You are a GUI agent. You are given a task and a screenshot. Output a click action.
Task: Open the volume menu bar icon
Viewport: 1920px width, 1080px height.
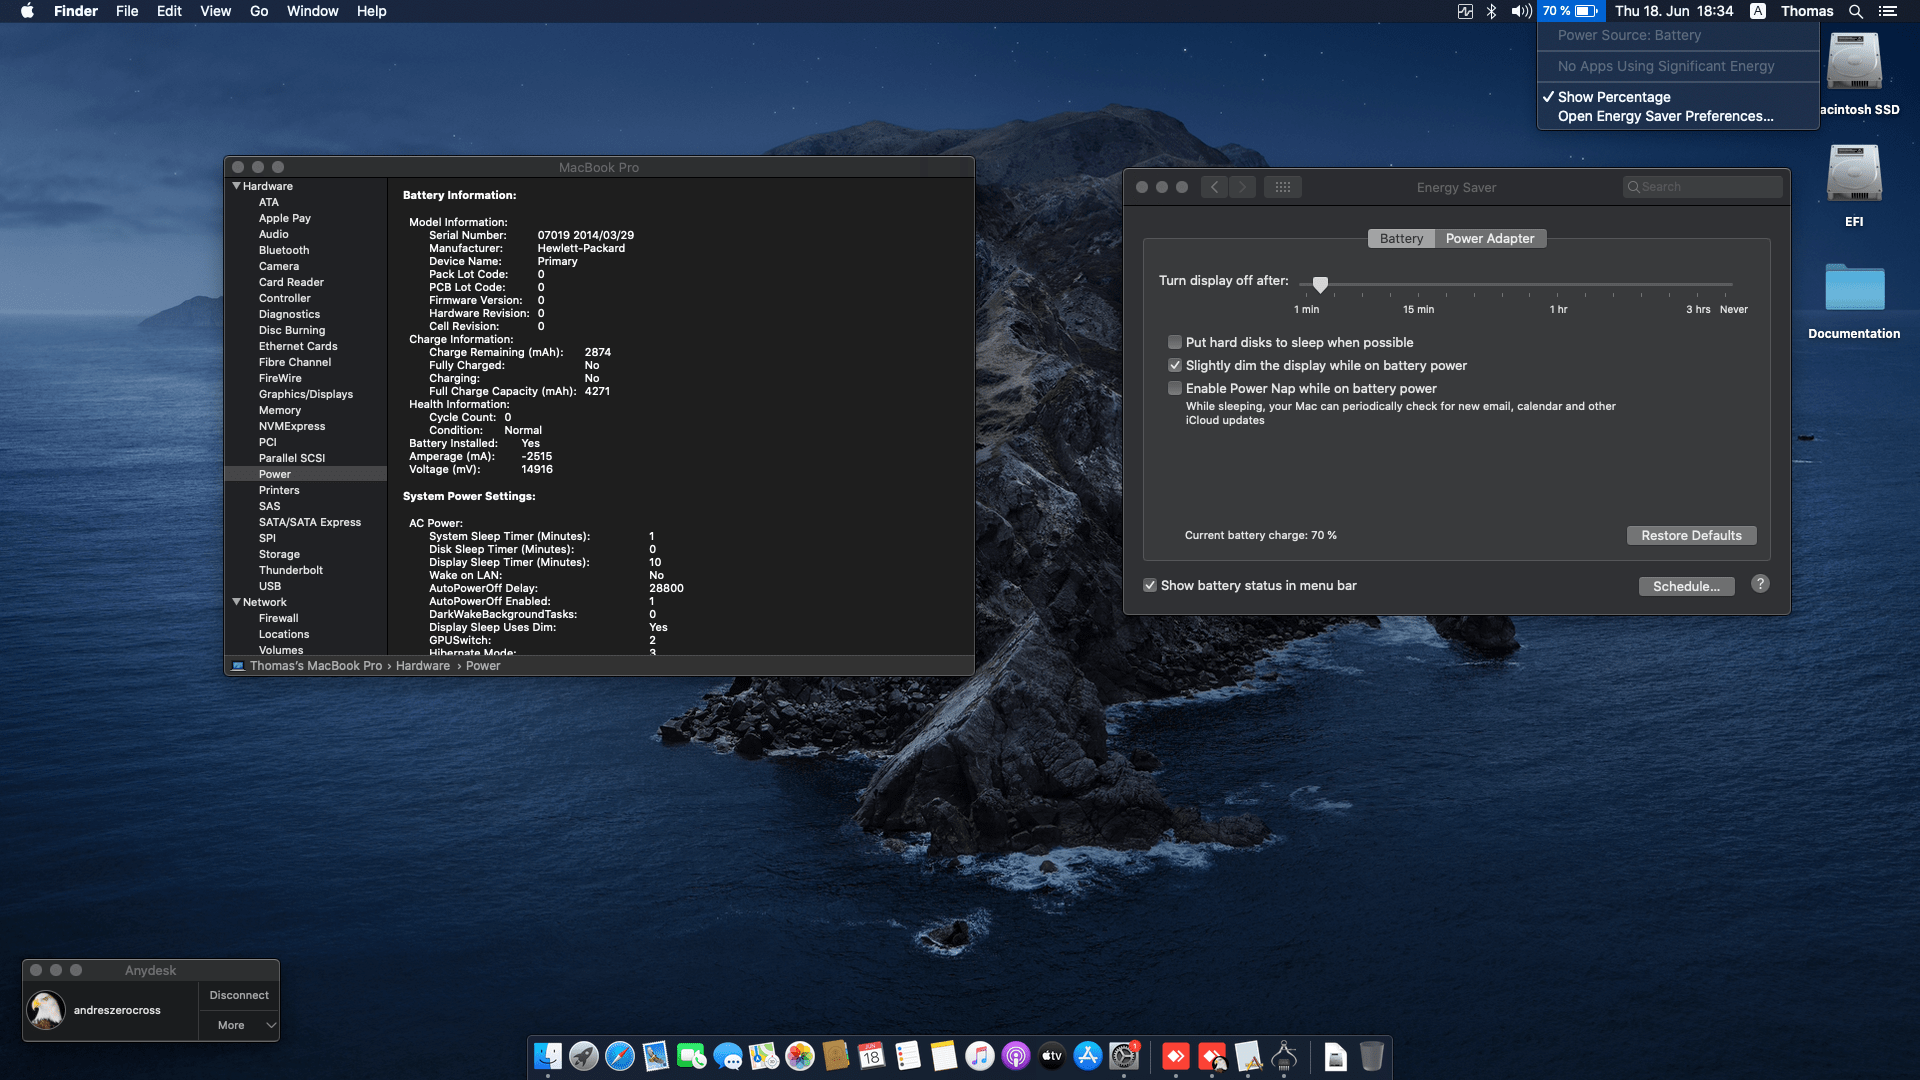click(x=1521, y=11)
